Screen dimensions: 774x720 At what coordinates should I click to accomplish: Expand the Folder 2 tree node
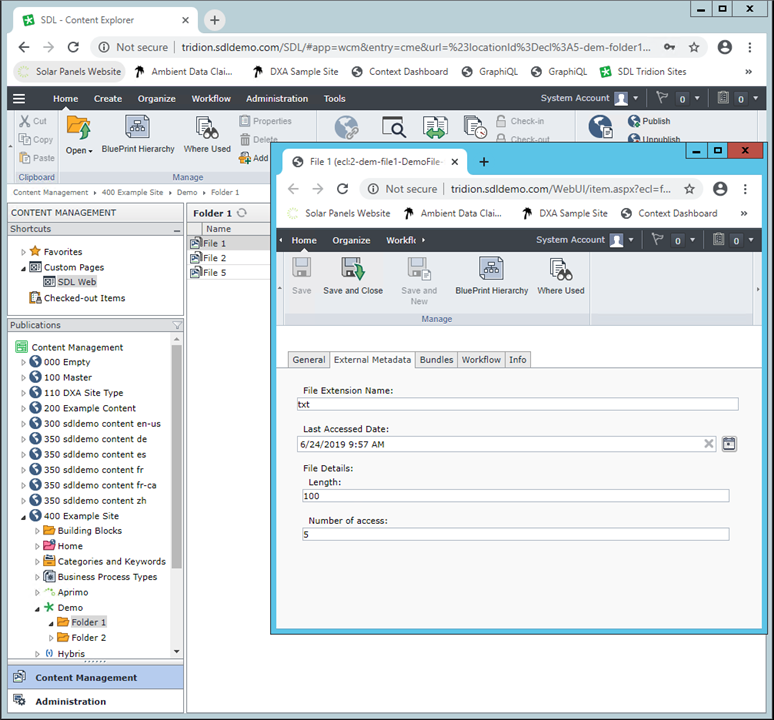coord(51,638)
